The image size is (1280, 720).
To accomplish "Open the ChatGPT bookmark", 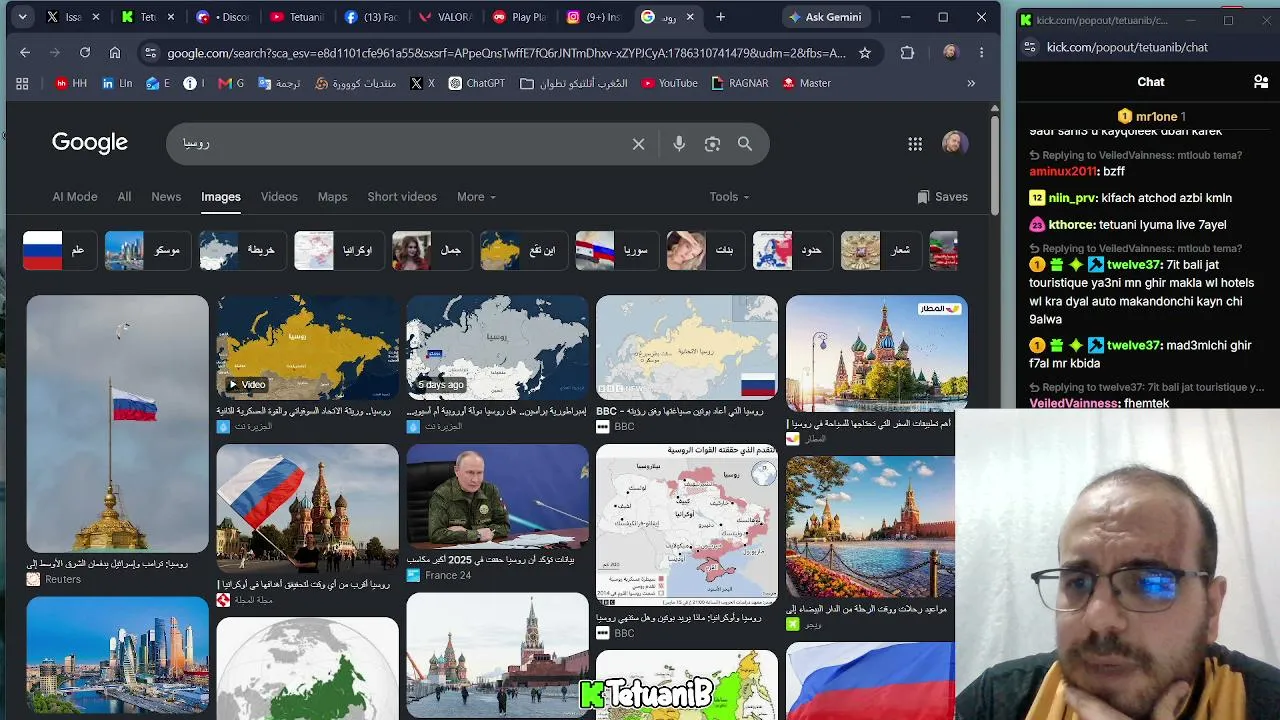I will pyautogui.click(x=477, y=83).
